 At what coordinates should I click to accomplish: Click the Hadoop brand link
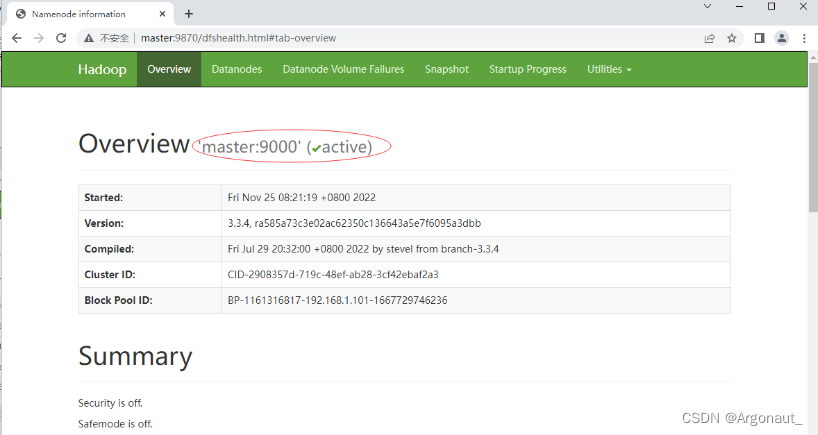(102, 69)
